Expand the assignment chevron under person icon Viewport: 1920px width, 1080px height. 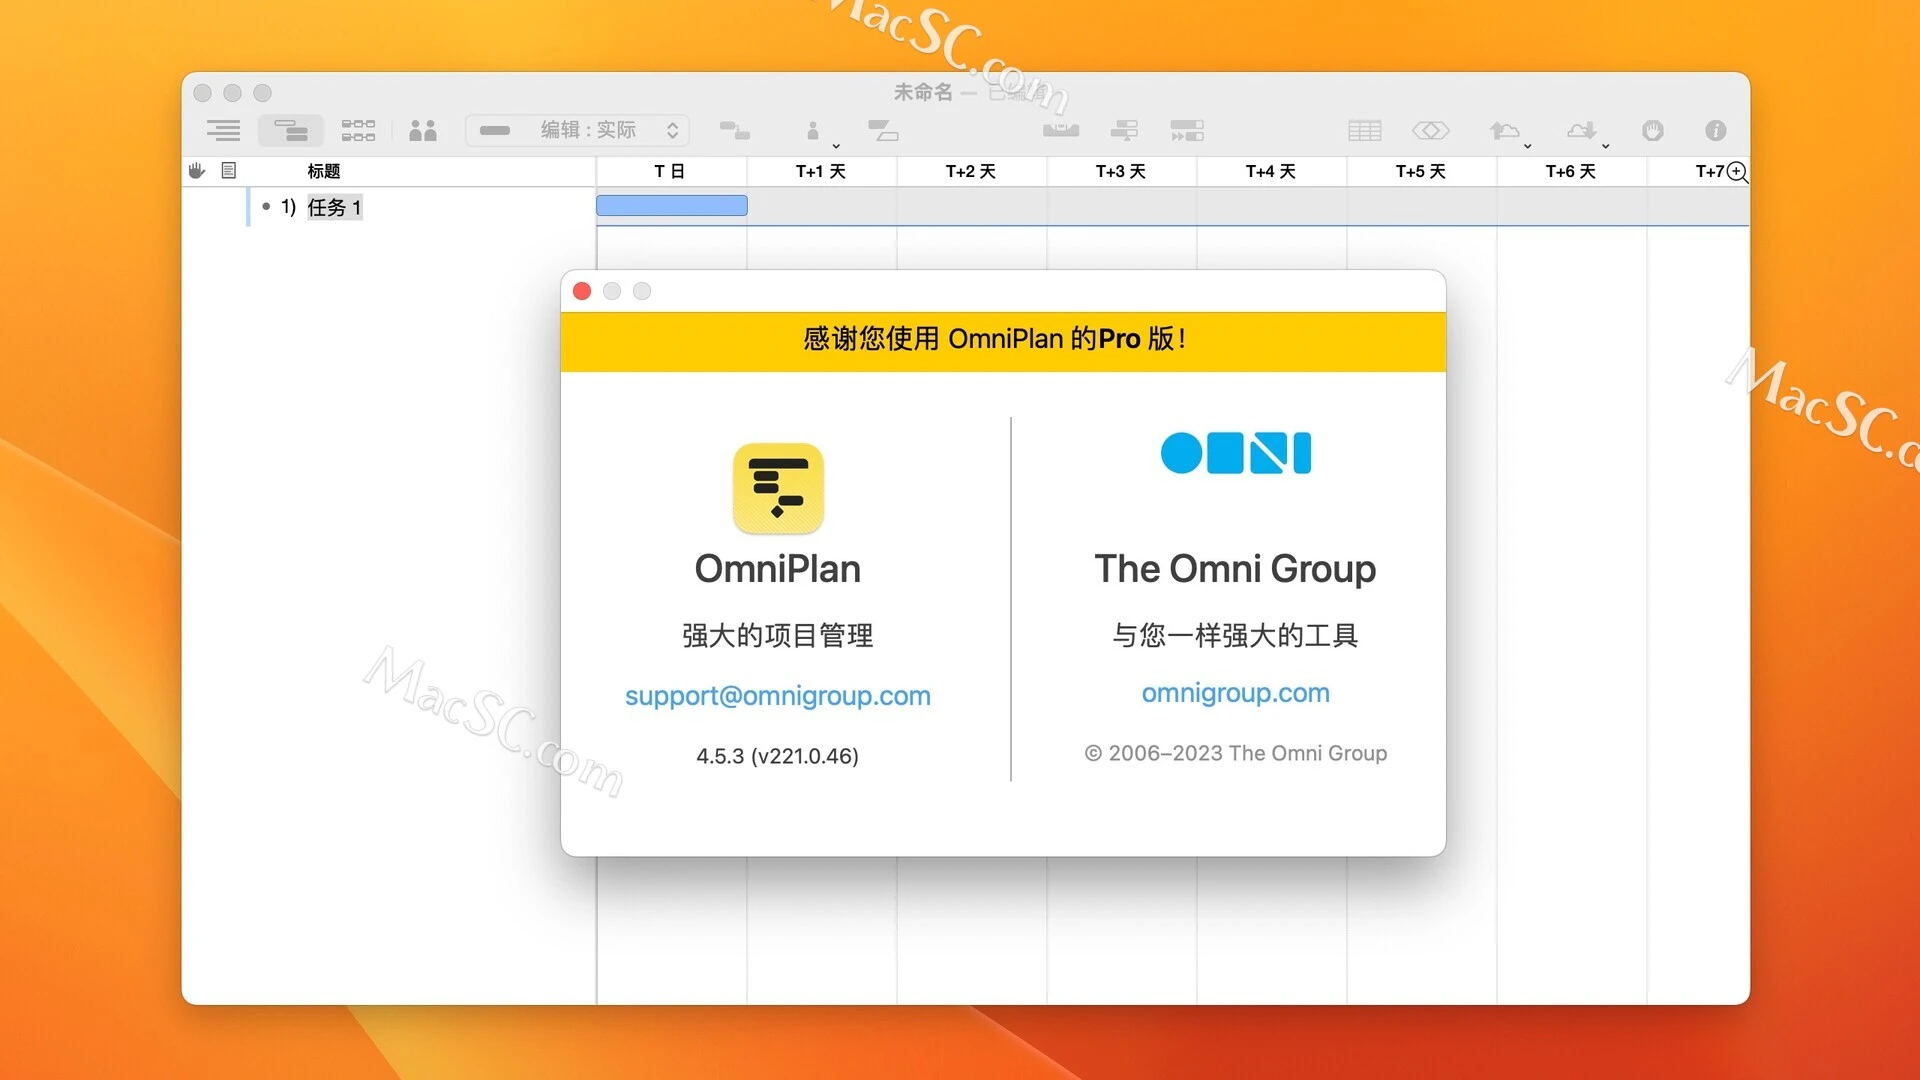coord(836,146)
